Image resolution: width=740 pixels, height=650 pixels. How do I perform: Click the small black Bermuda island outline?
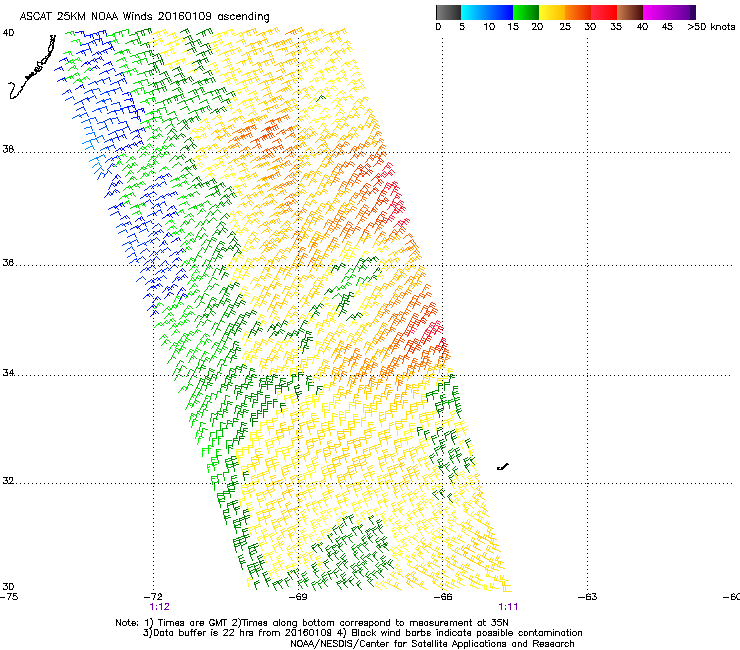pyautogui.click(x=503, y=467)
